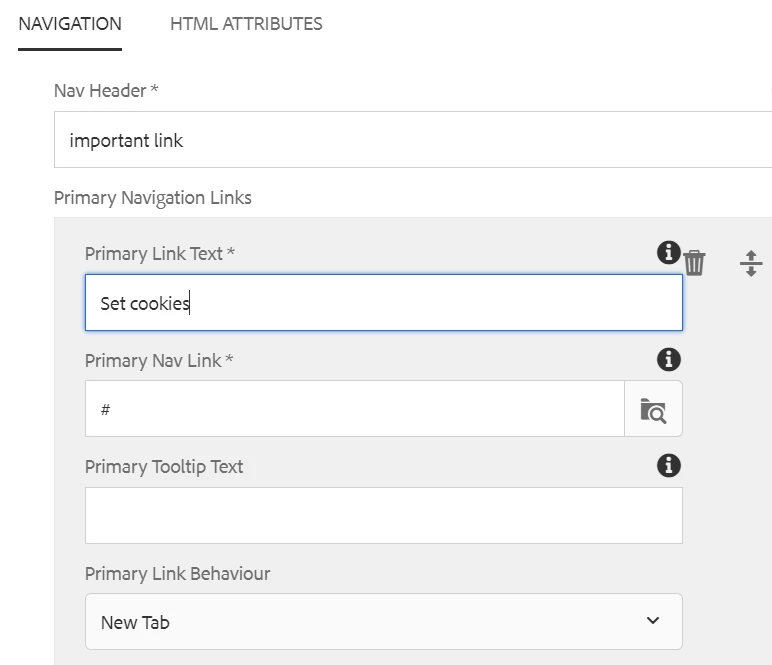Click the Primary Tooltip Text field
772x665 pixels.
pos(384,516)
